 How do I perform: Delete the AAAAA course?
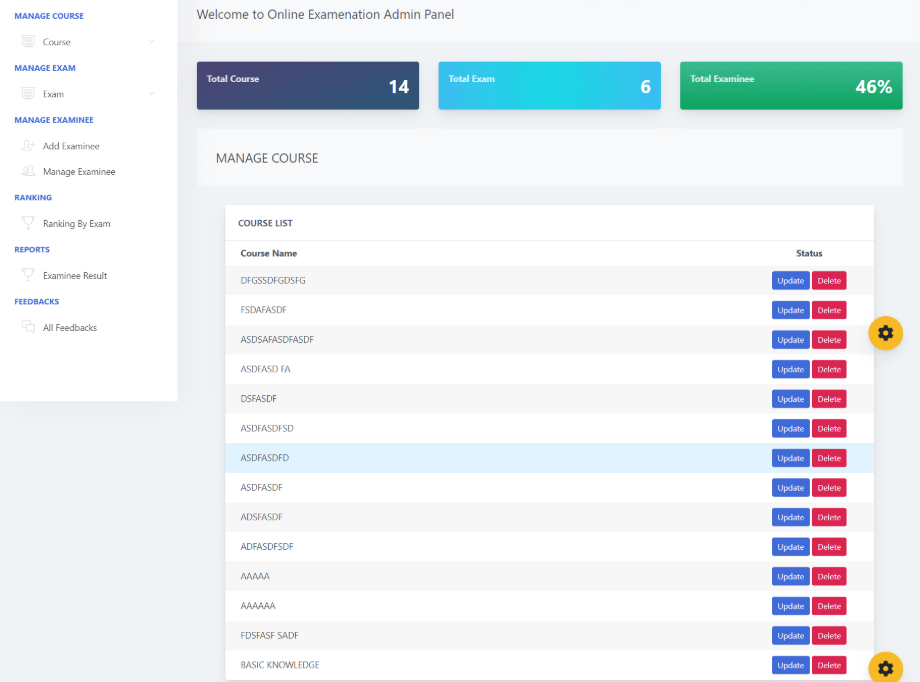[829, 576]
